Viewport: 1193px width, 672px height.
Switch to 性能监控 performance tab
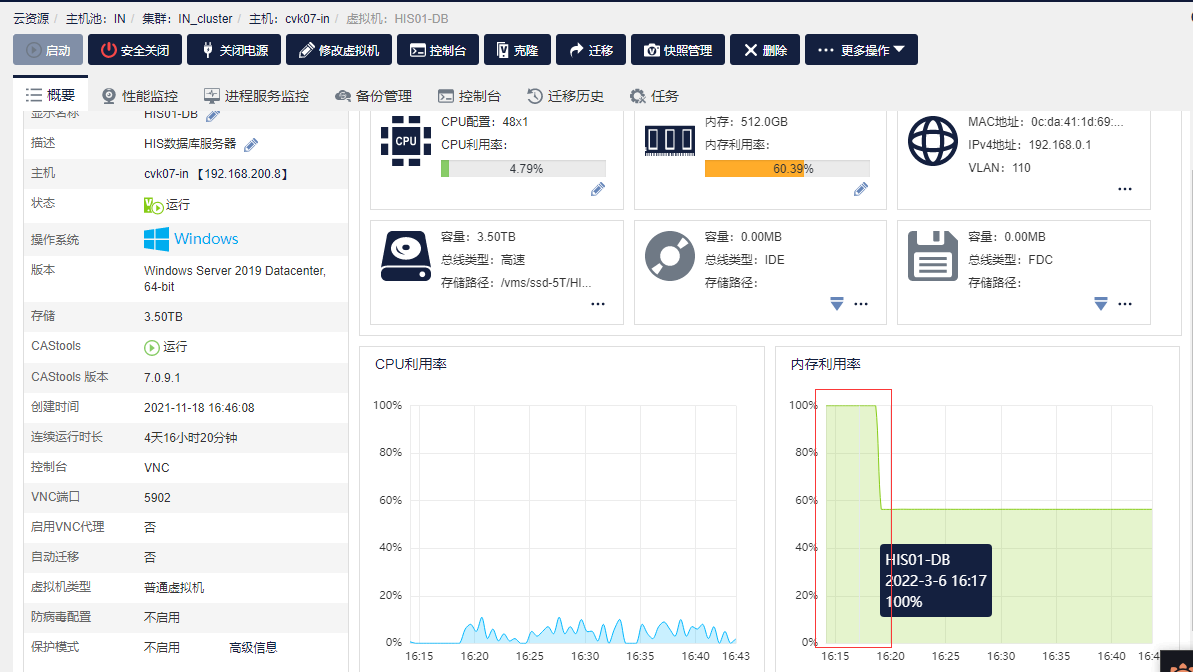click(140, 96)
